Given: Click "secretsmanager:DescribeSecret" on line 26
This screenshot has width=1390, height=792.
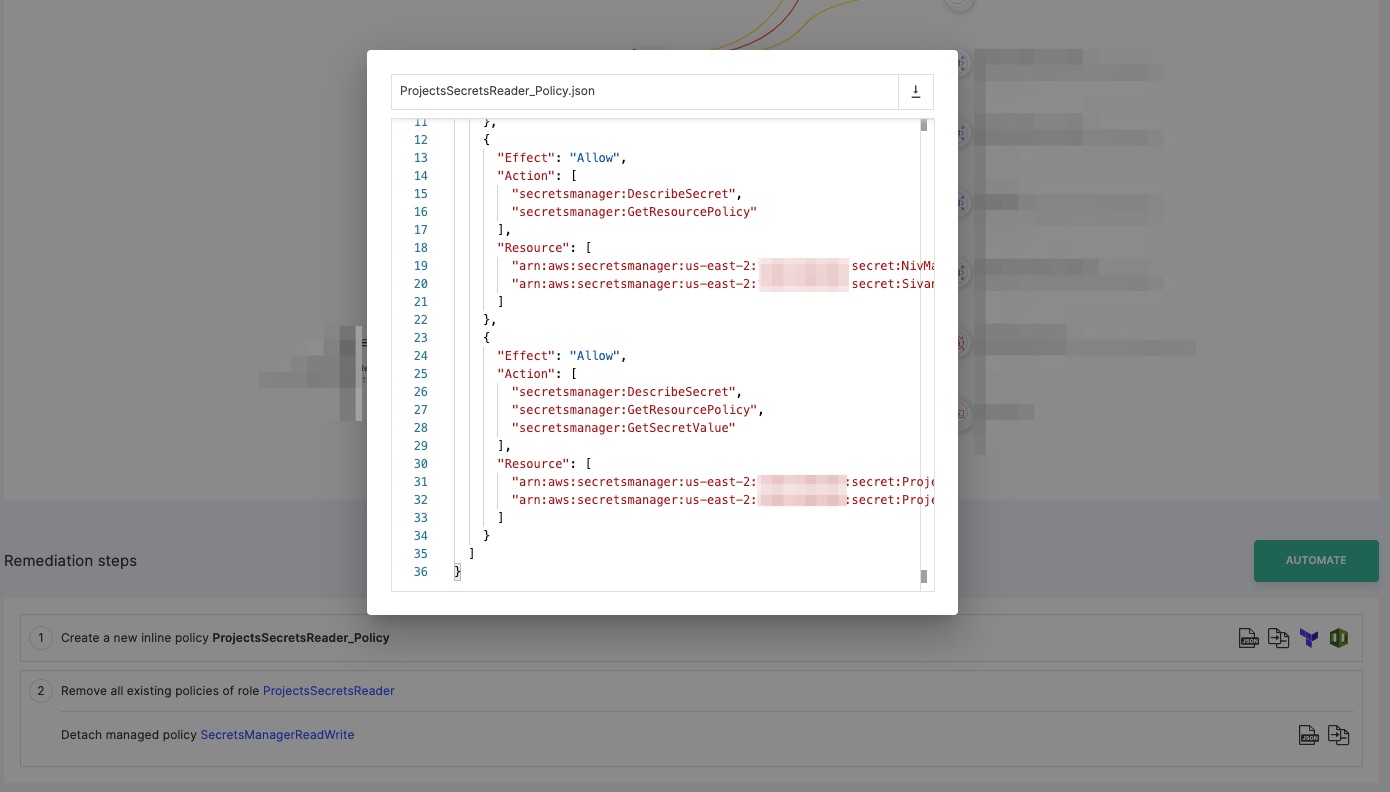Looking at the screenshot, I should click(x=626, y=392).
